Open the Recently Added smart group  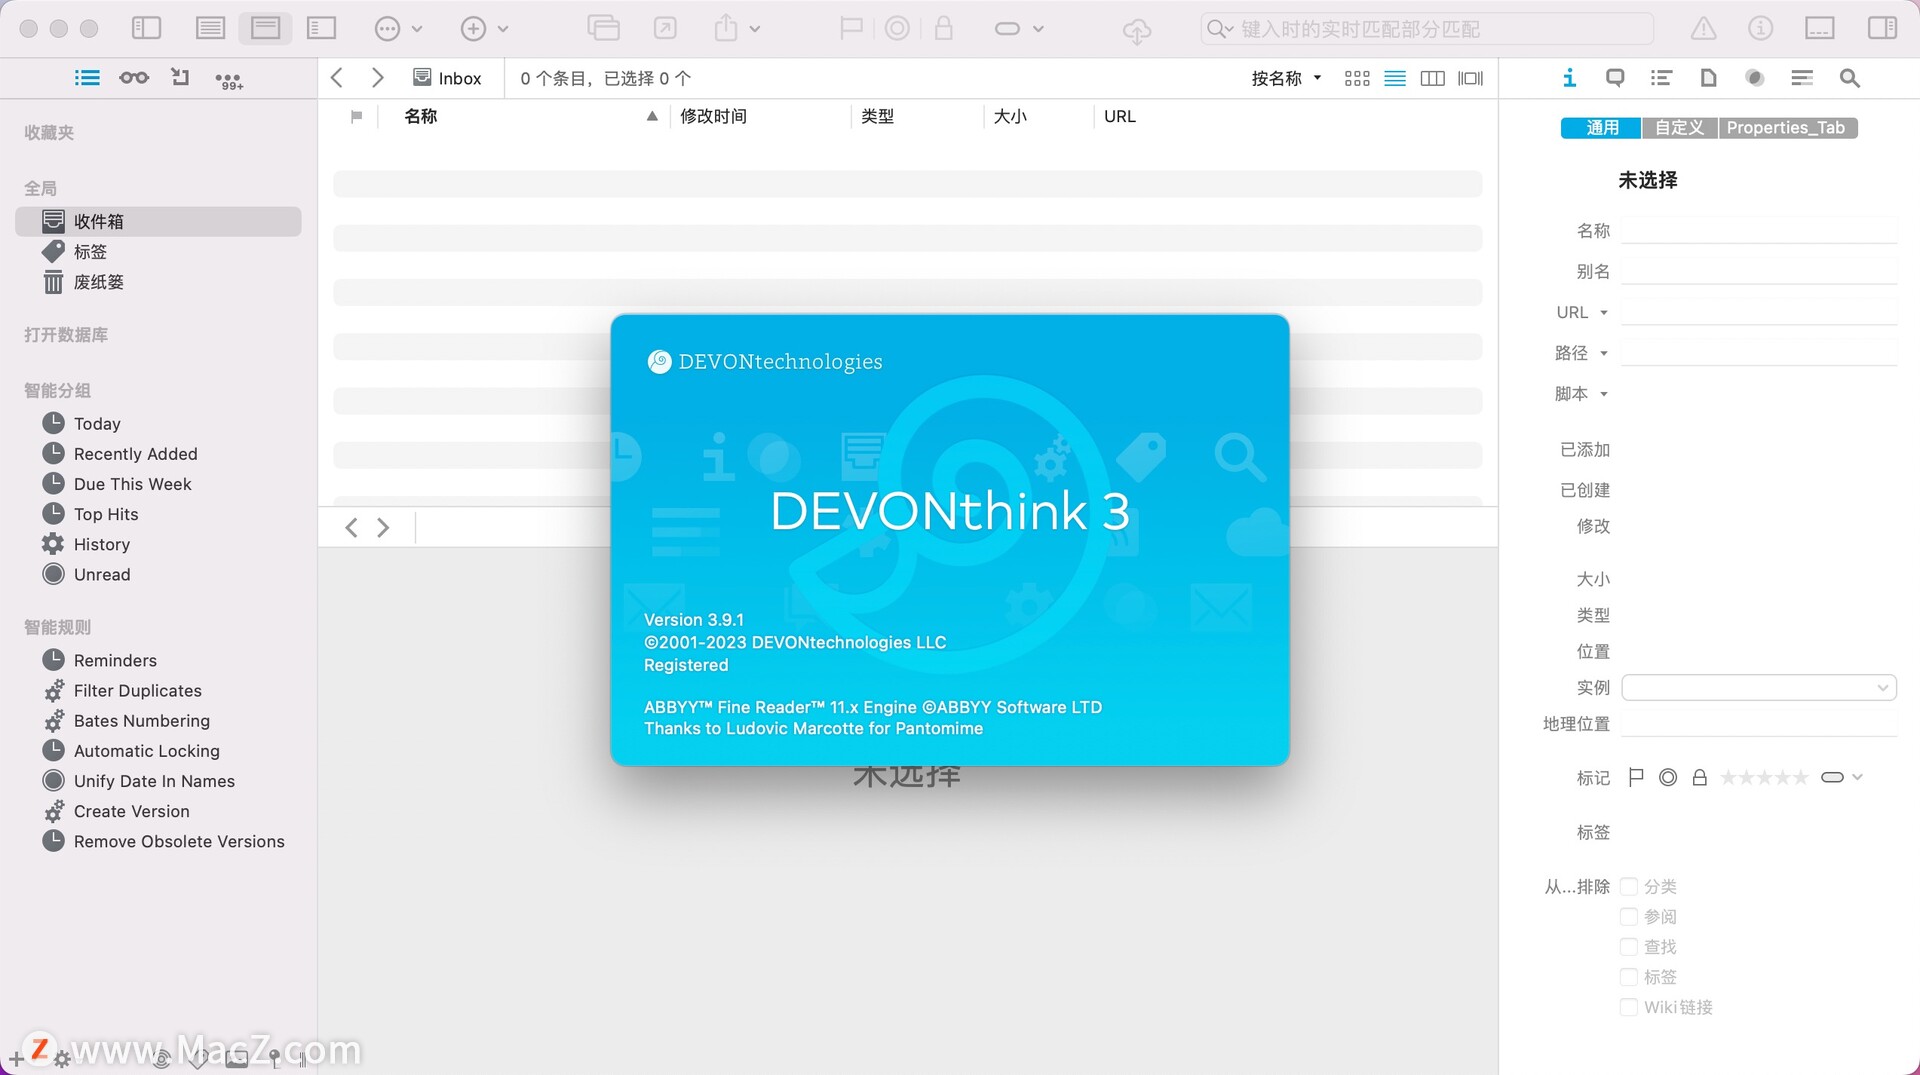[135, 454]
